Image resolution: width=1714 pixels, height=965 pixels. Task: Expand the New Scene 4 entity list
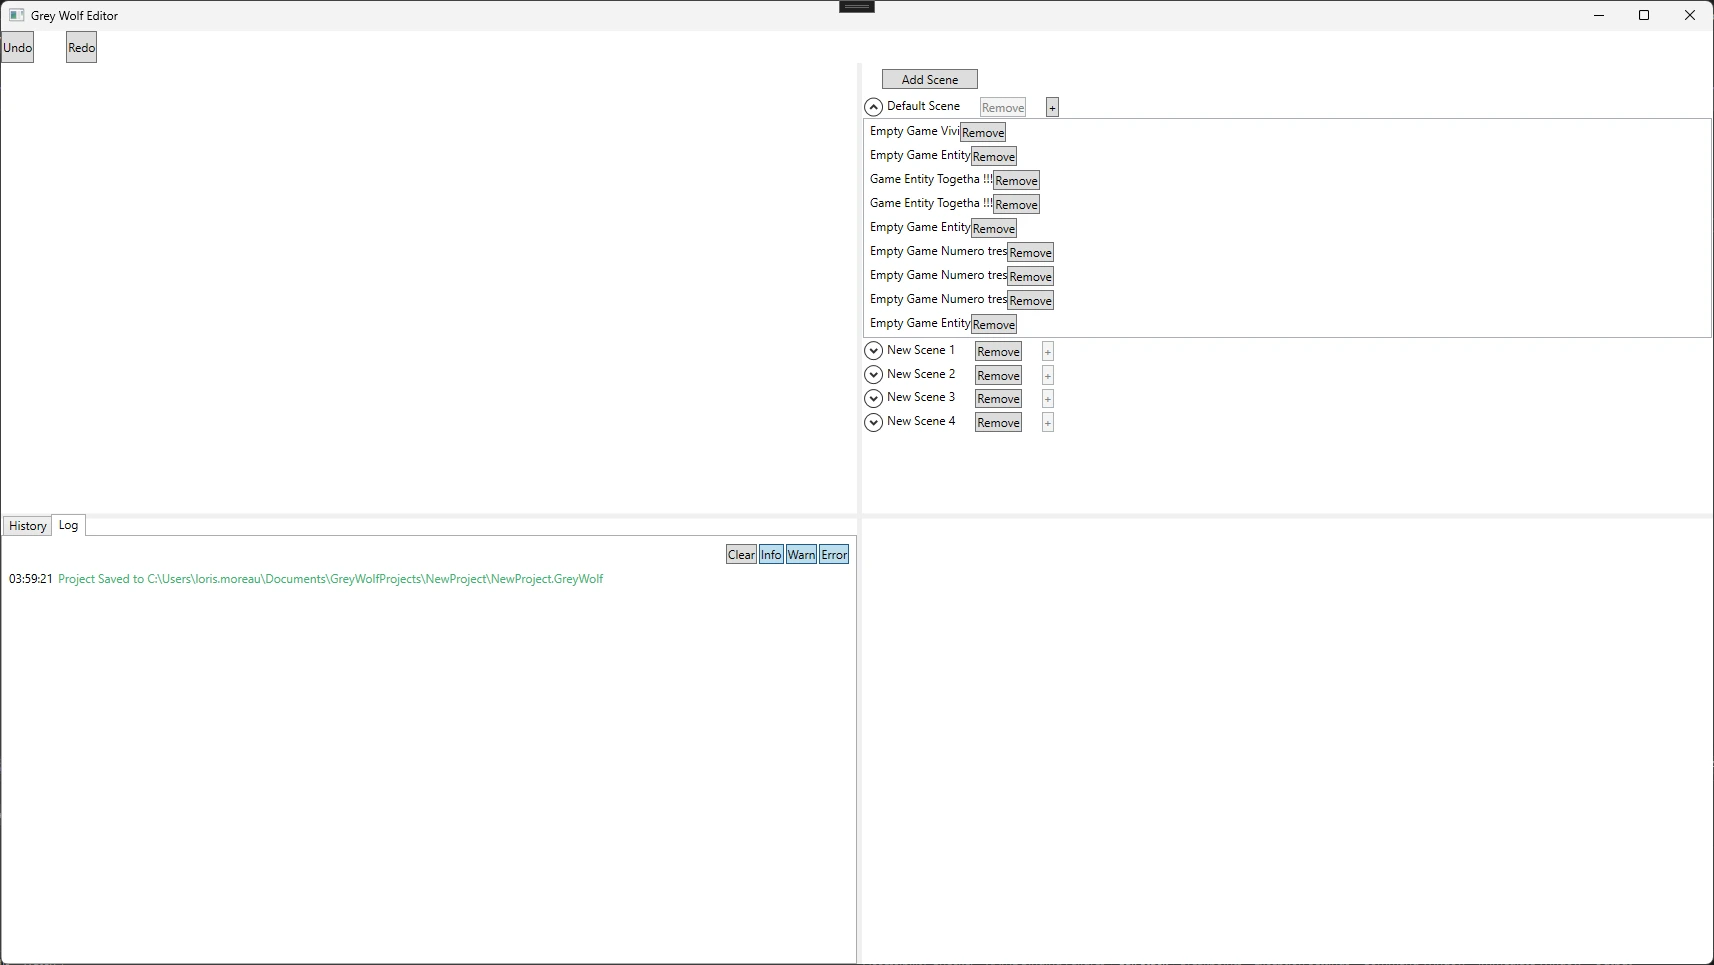click(873, 422)
